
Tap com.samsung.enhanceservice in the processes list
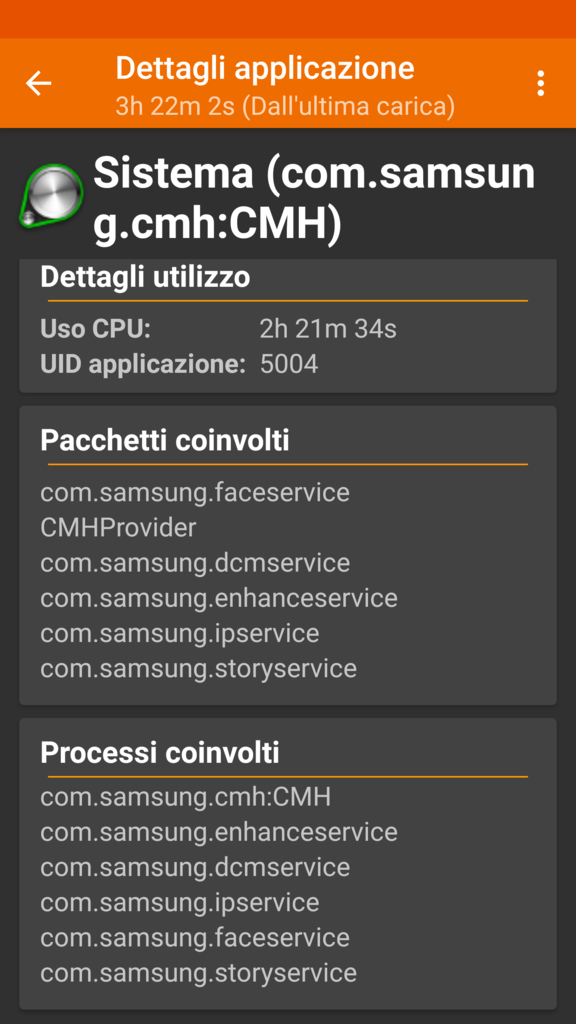(x=219, y=832)
